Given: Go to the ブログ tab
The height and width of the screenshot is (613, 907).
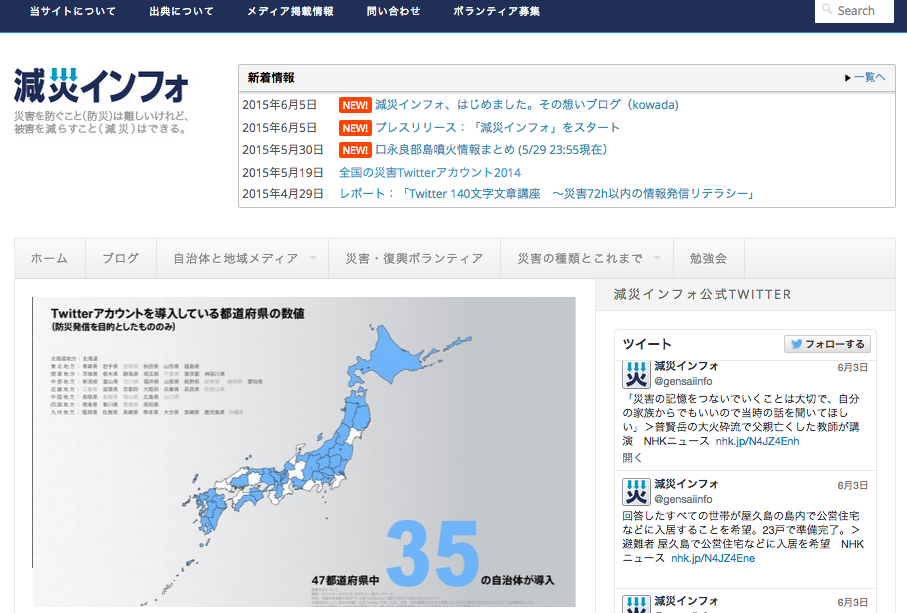Looking at the screenshot, I should (x=121, y=259).
